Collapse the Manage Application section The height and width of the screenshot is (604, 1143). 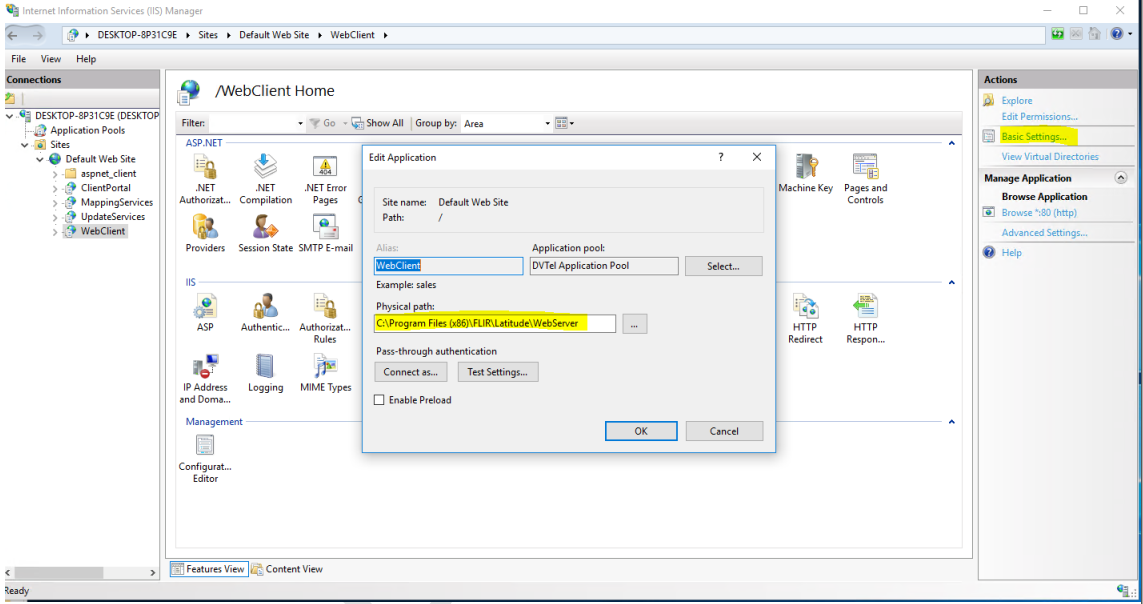click(1120, 178)
